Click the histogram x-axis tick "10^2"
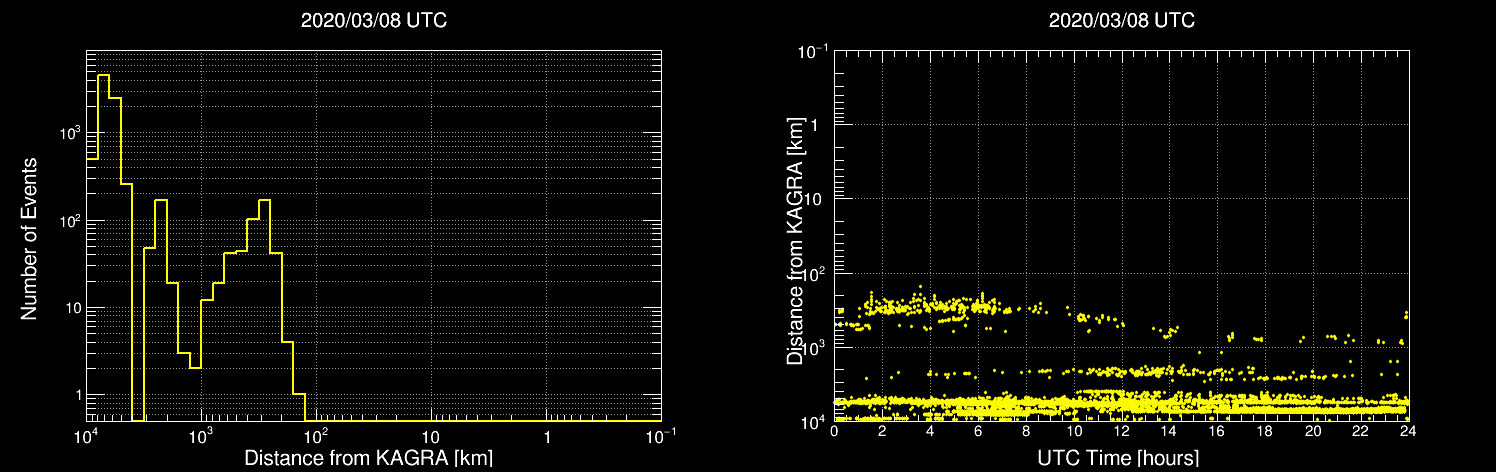This screenshot has width=1496, height=472. (316, 436)
